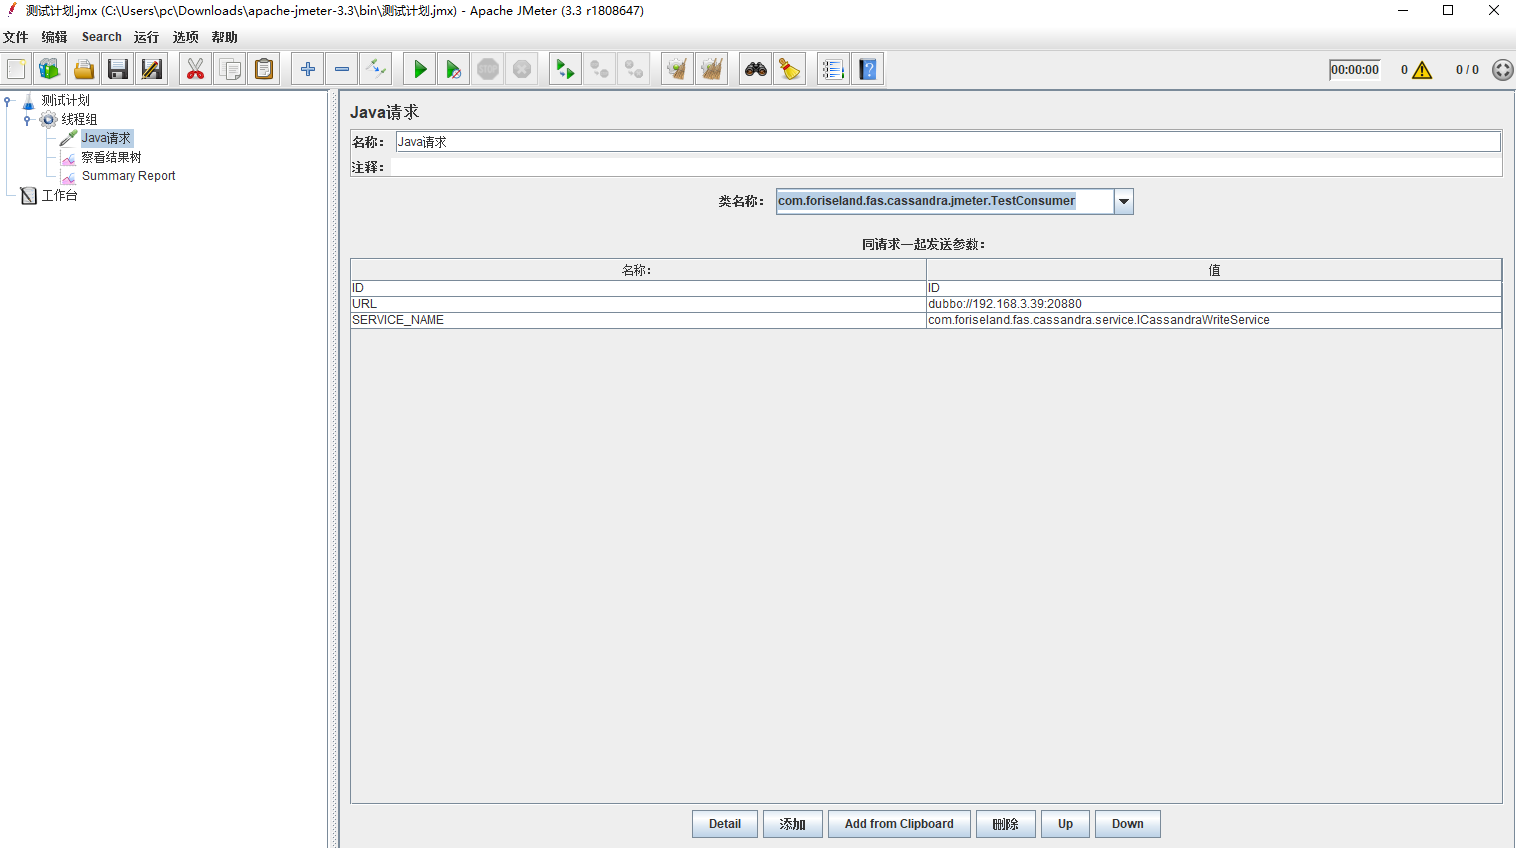
Task: Cut selection using scissors icon
Action: pos(195,69)
